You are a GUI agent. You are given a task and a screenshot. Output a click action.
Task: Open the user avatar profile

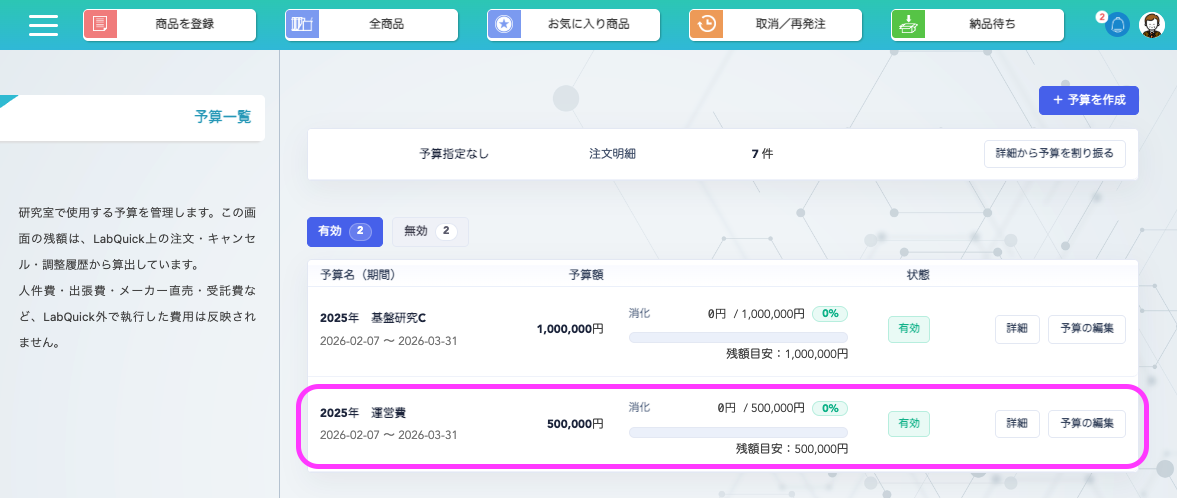1152,26
